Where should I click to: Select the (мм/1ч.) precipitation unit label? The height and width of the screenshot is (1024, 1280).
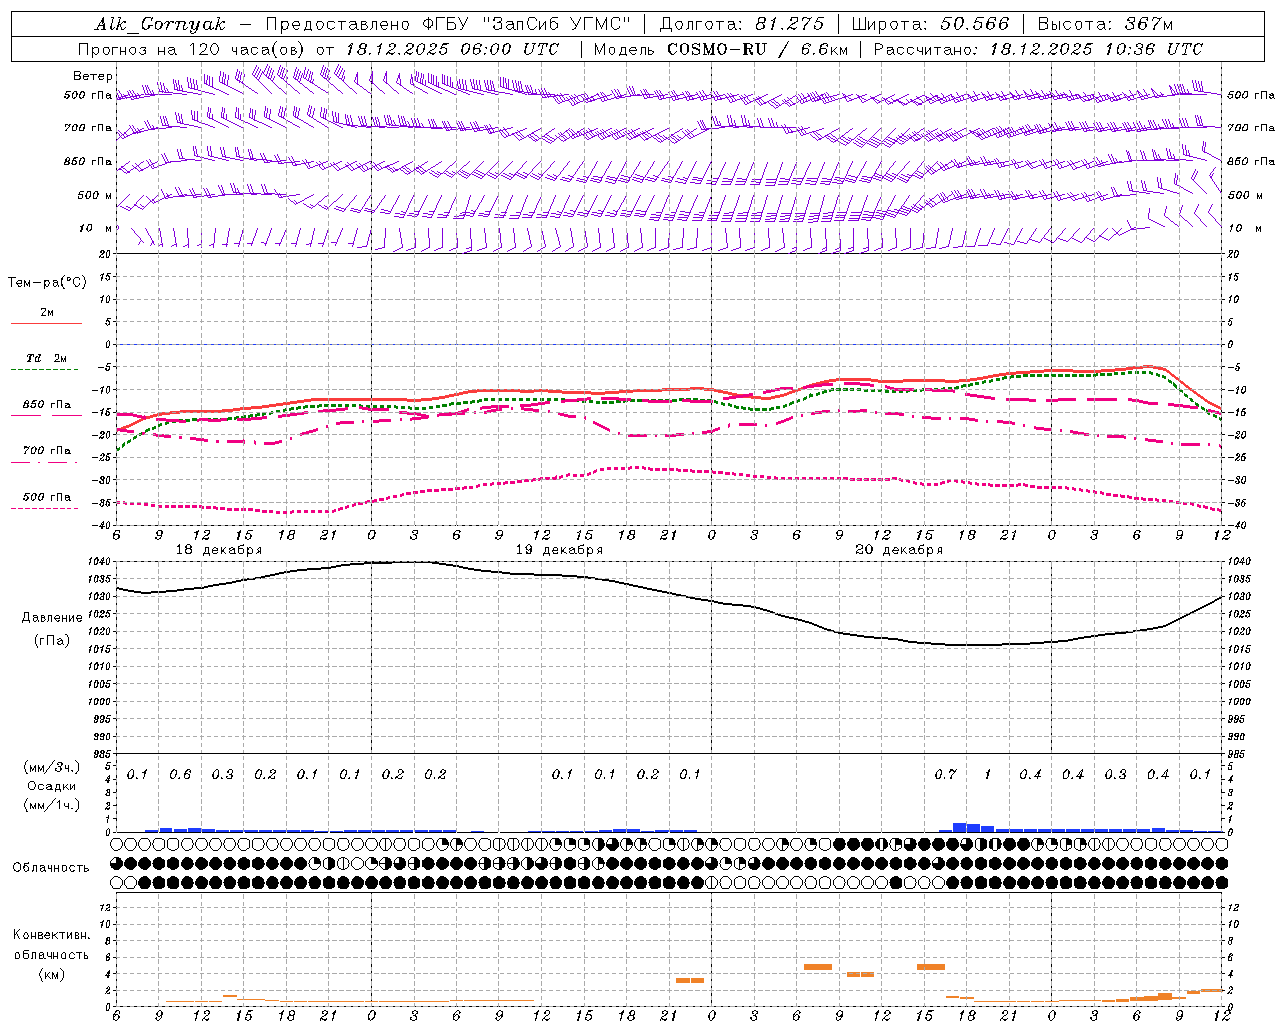pos(52,805)
